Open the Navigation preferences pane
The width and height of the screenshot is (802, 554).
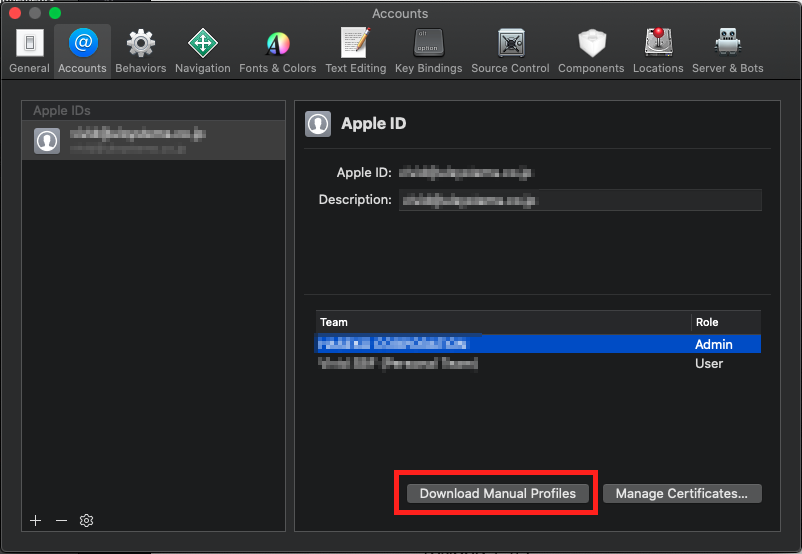pyautogui.click(x=203, y=51)
